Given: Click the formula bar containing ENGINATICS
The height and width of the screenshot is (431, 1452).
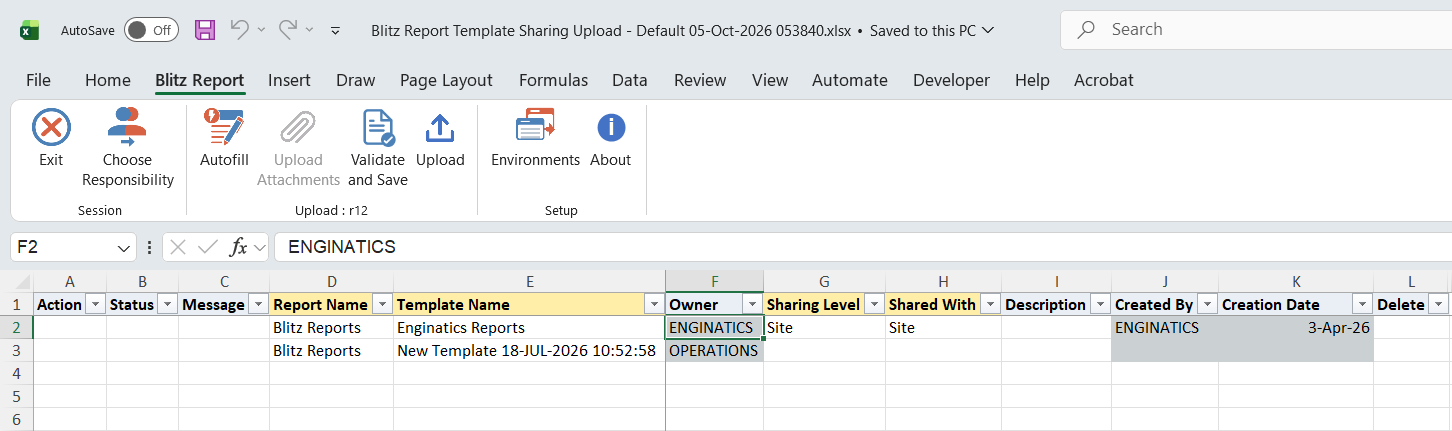Looking at the screenshot, I should click(x=862, y=247).
